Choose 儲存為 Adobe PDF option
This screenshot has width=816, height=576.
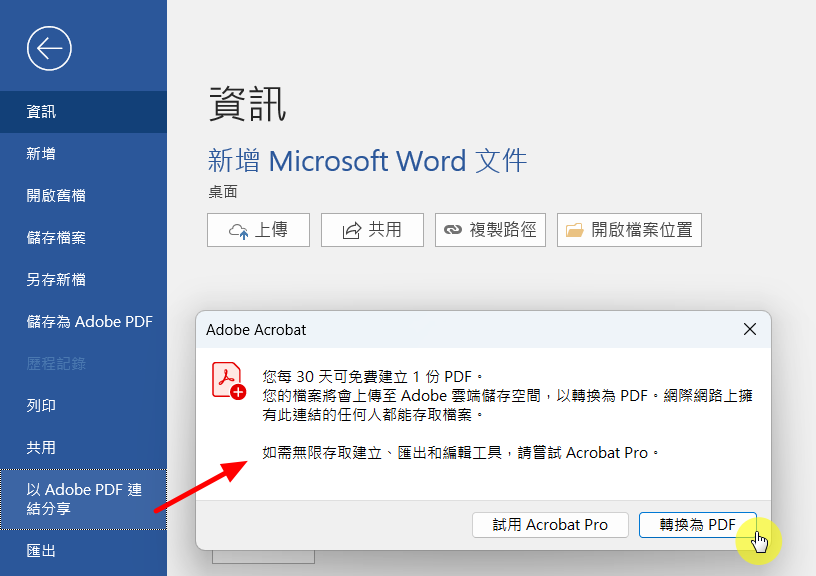click(83, 322)
